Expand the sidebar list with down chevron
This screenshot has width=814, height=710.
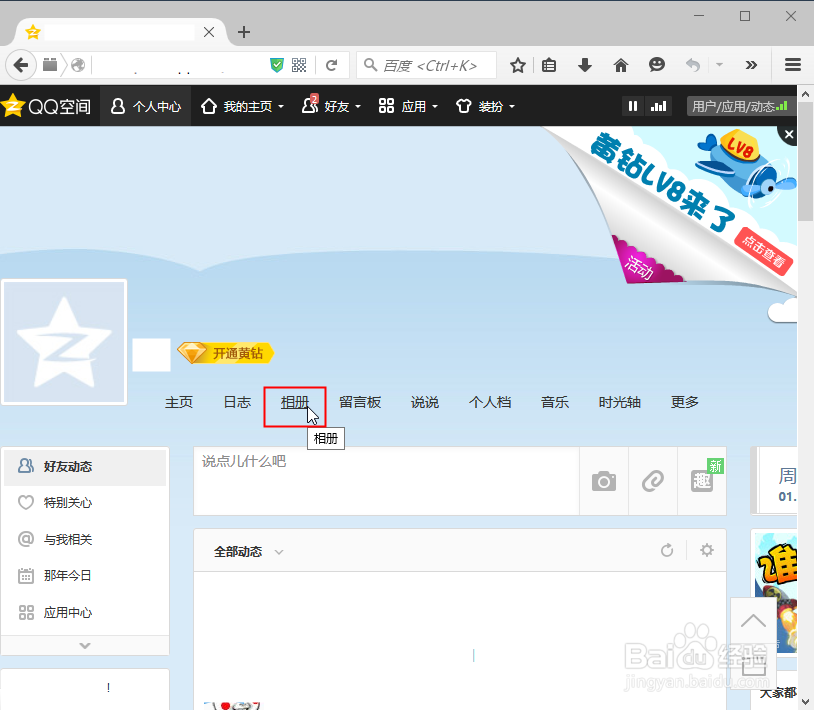(85, 646)
